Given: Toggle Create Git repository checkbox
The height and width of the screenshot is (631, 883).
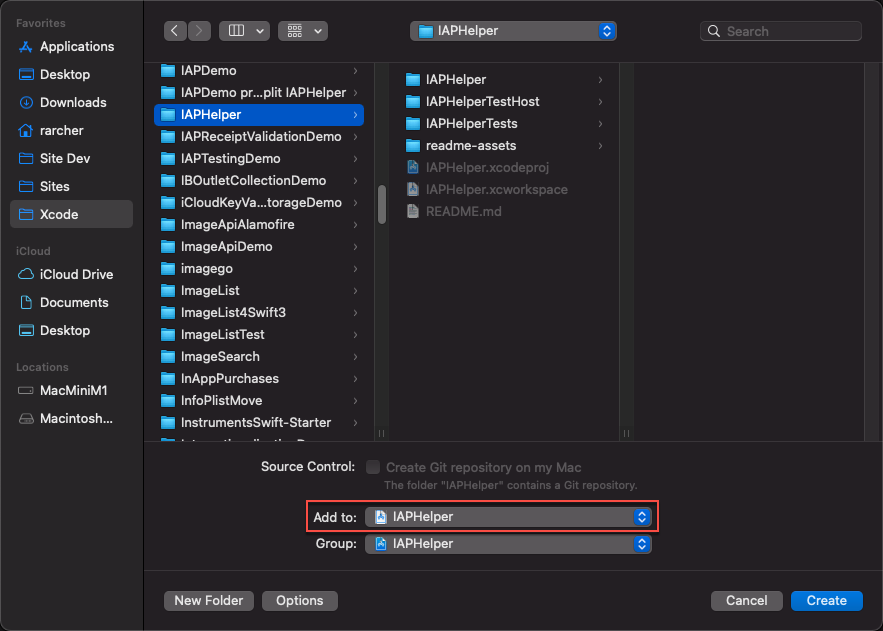Looking at the screenshot, I should 373,467.
